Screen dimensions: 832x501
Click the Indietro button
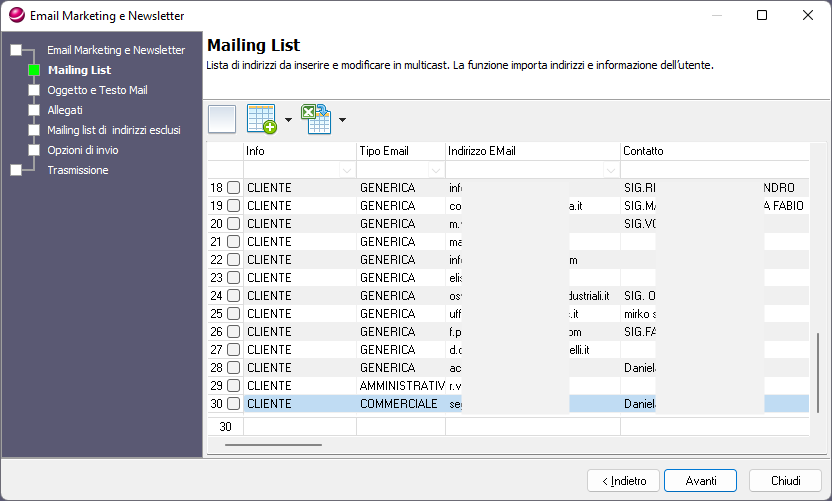click(x=623, y=480)
